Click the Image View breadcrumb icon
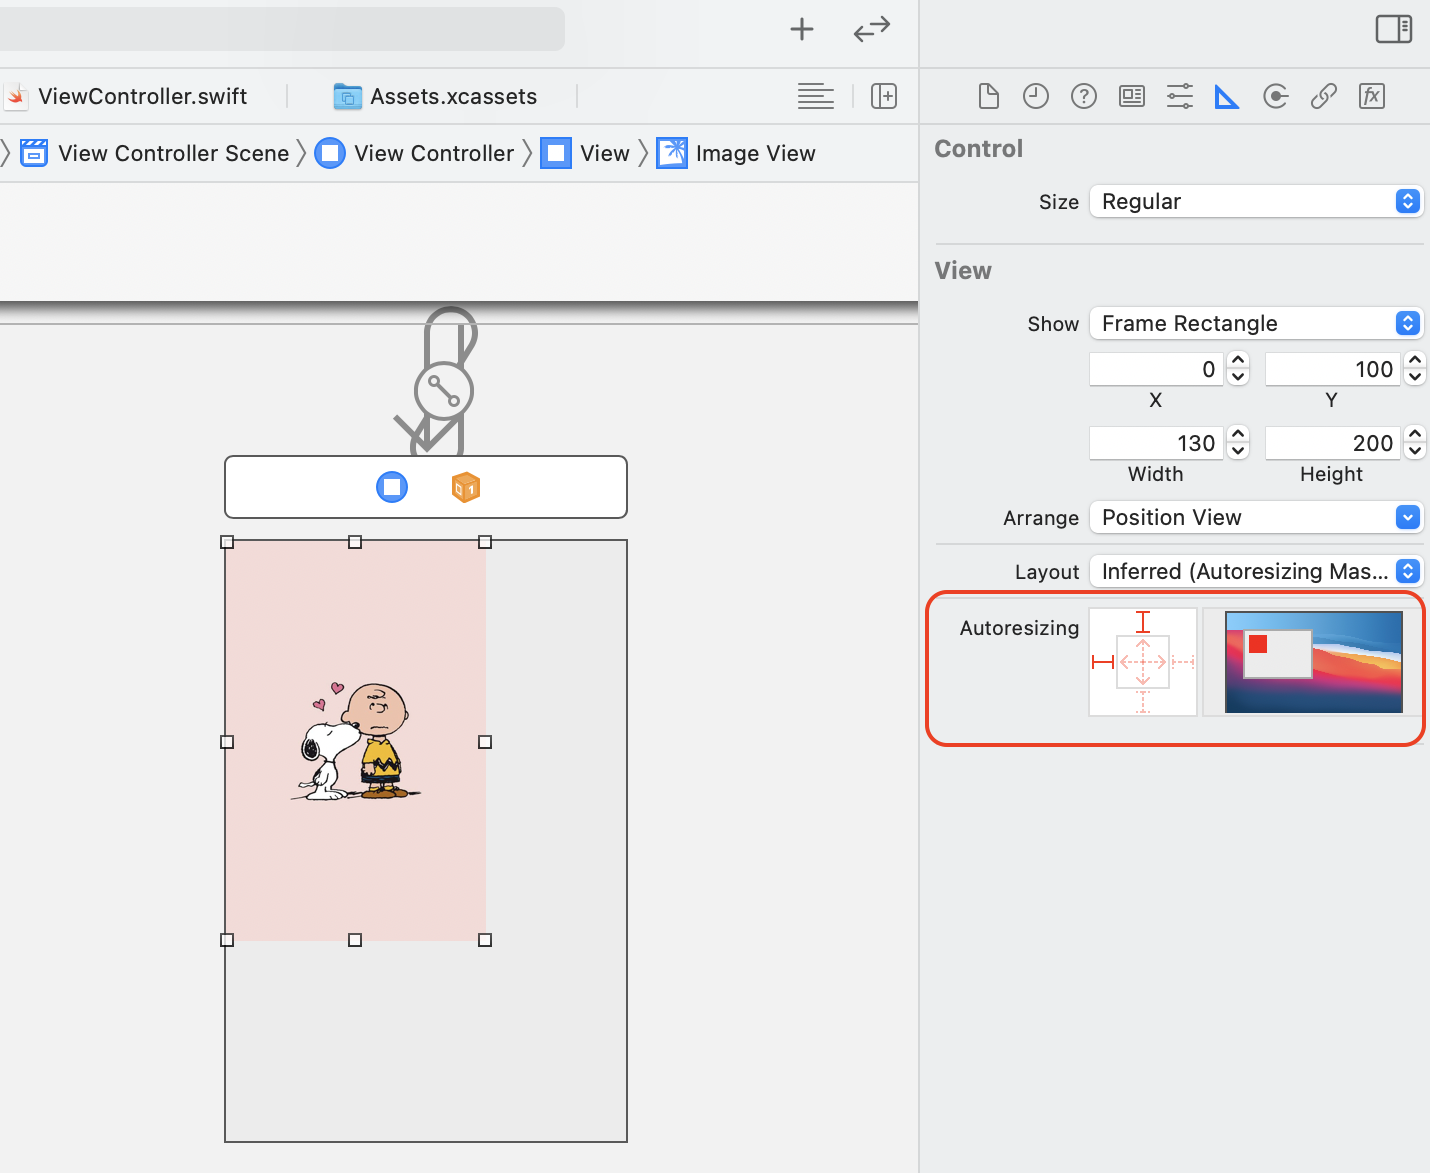Screen dimensions: 1430x1173 click(x=672, y=153)
